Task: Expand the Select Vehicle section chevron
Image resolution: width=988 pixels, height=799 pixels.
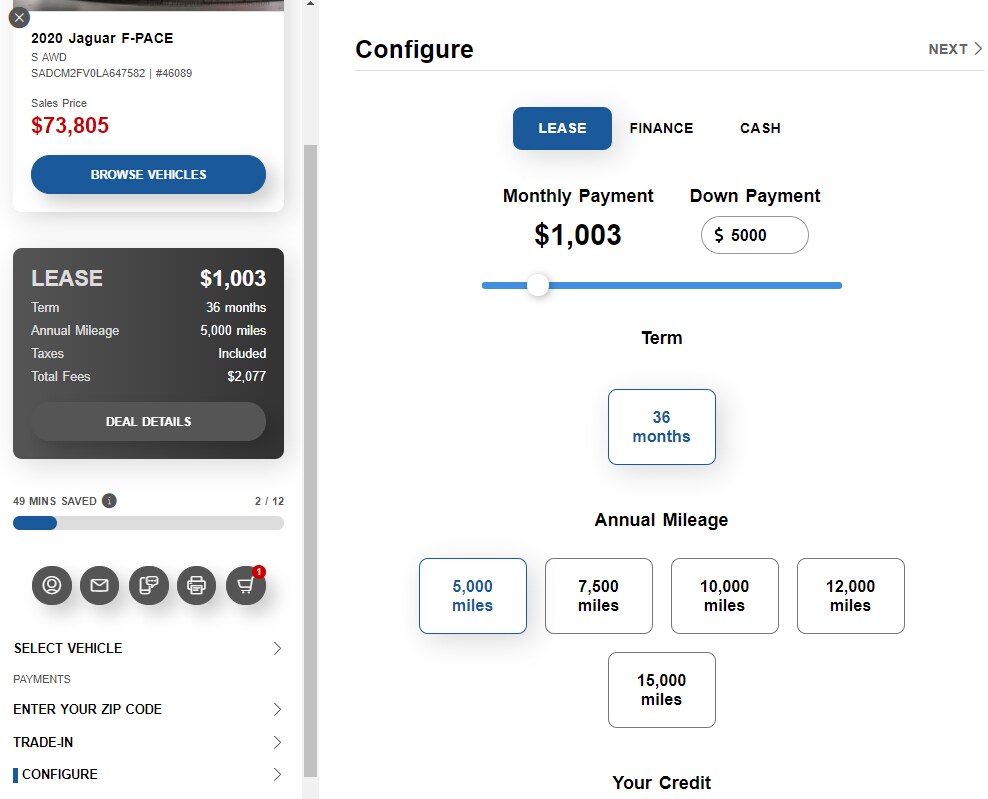Action: pos(277,648)
